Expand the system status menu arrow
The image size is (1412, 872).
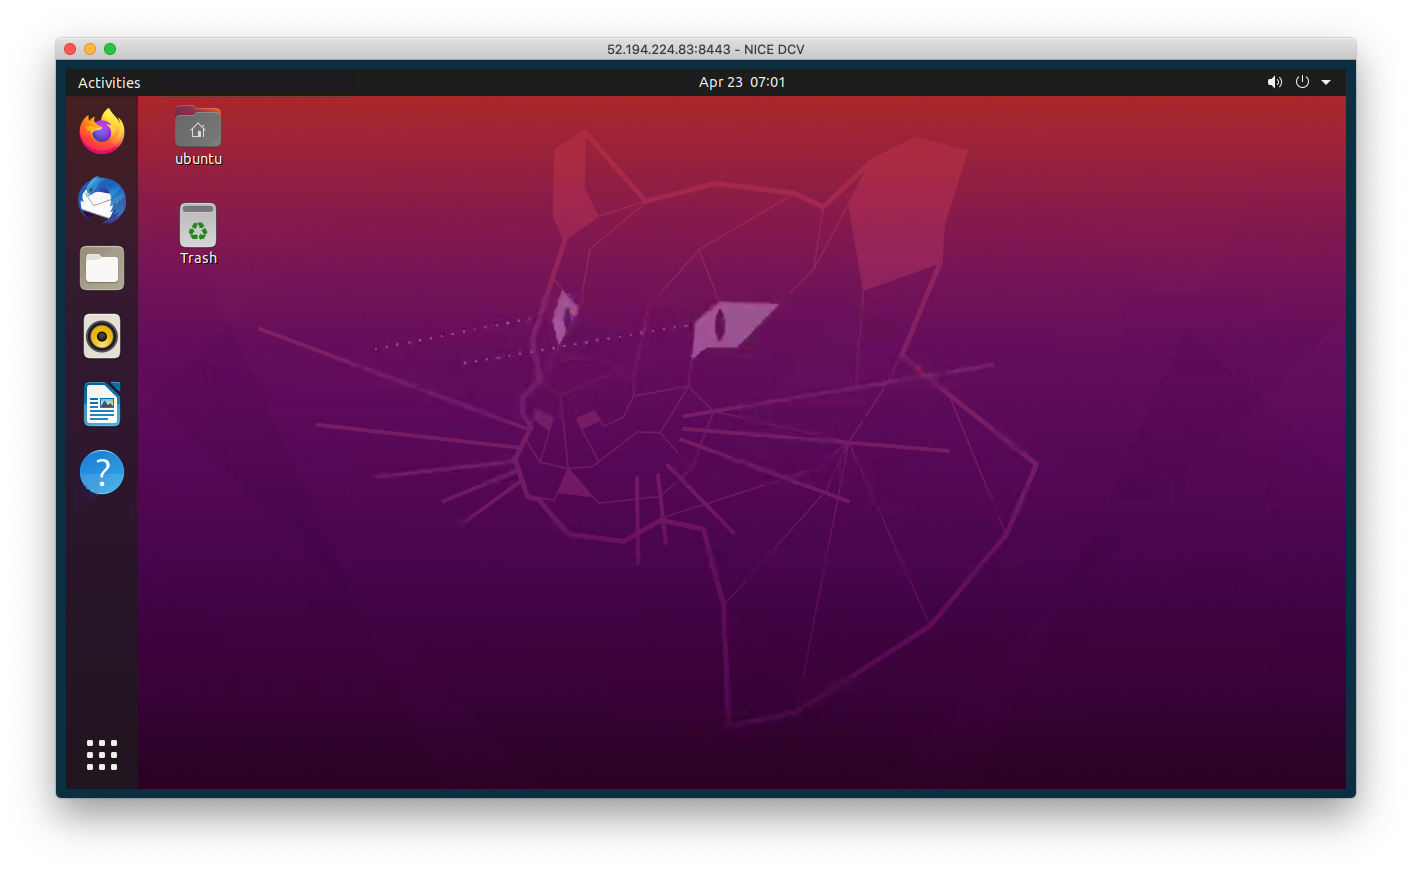click(1326, 81)
